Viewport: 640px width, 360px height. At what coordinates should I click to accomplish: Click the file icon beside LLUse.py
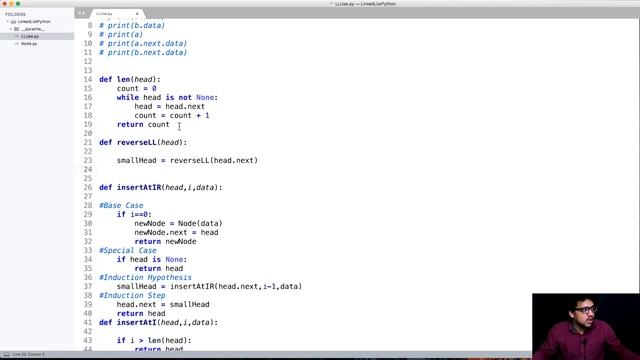[x=17, y=36]
